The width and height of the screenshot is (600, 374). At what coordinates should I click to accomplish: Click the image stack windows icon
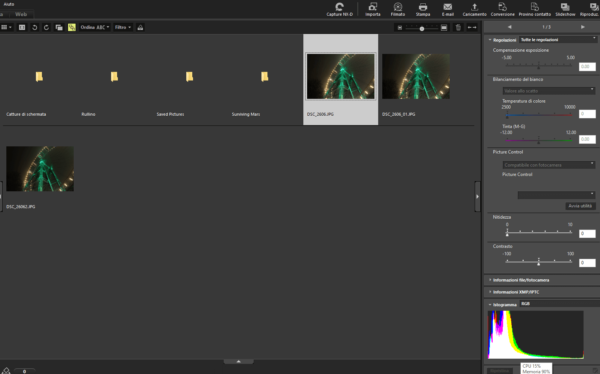click(59, 27)
